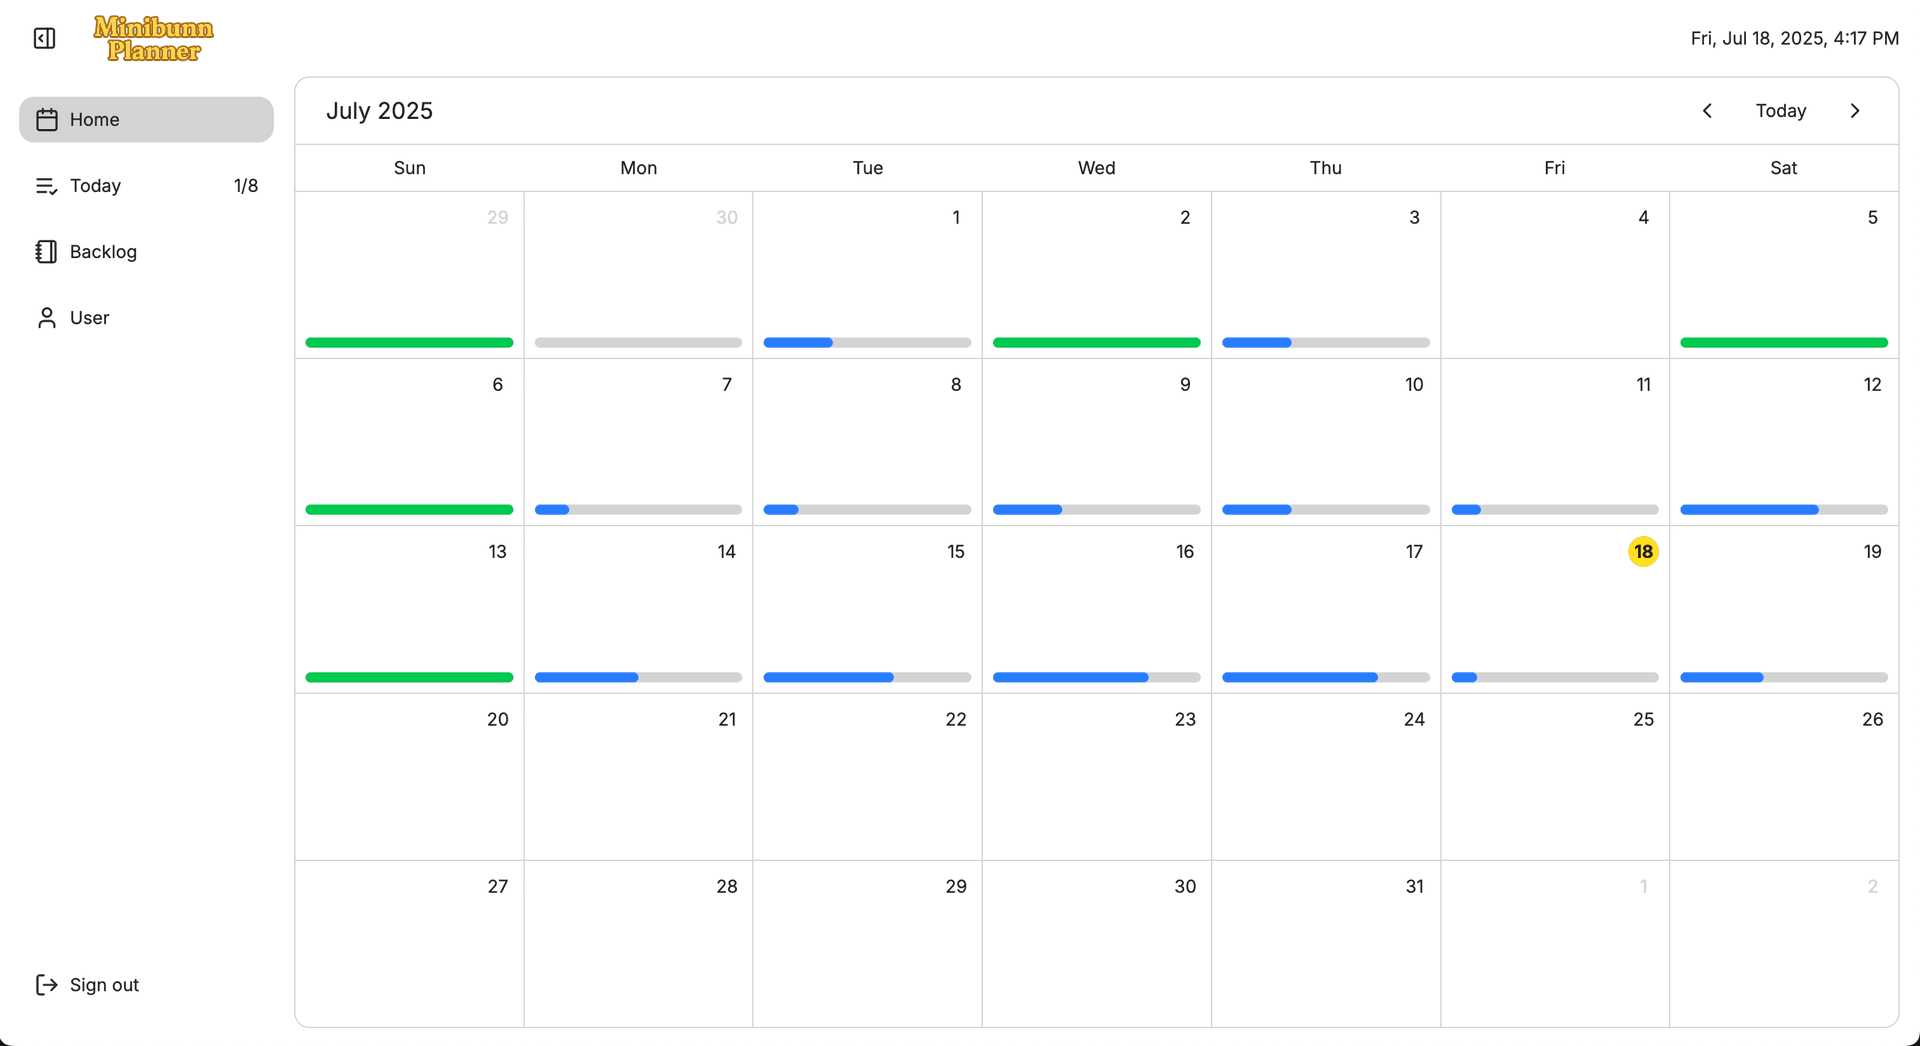Click the User profile icon
The image size is (1920, 1046).
pos(47,318)
